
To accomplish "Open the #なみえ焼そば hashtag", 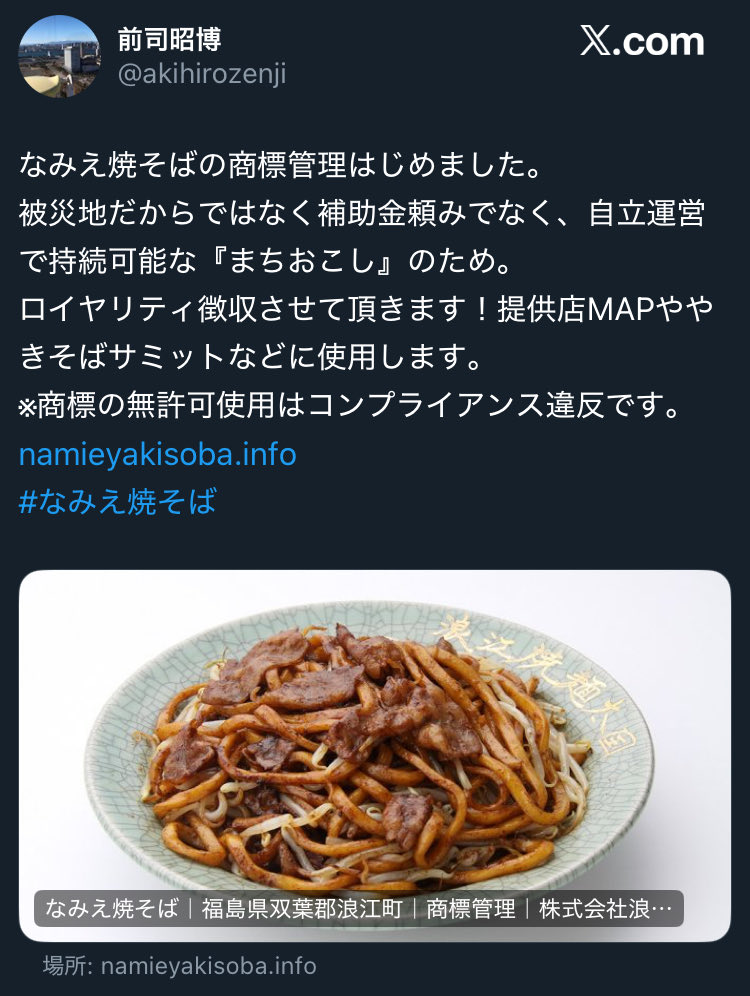I will [118, 501].
